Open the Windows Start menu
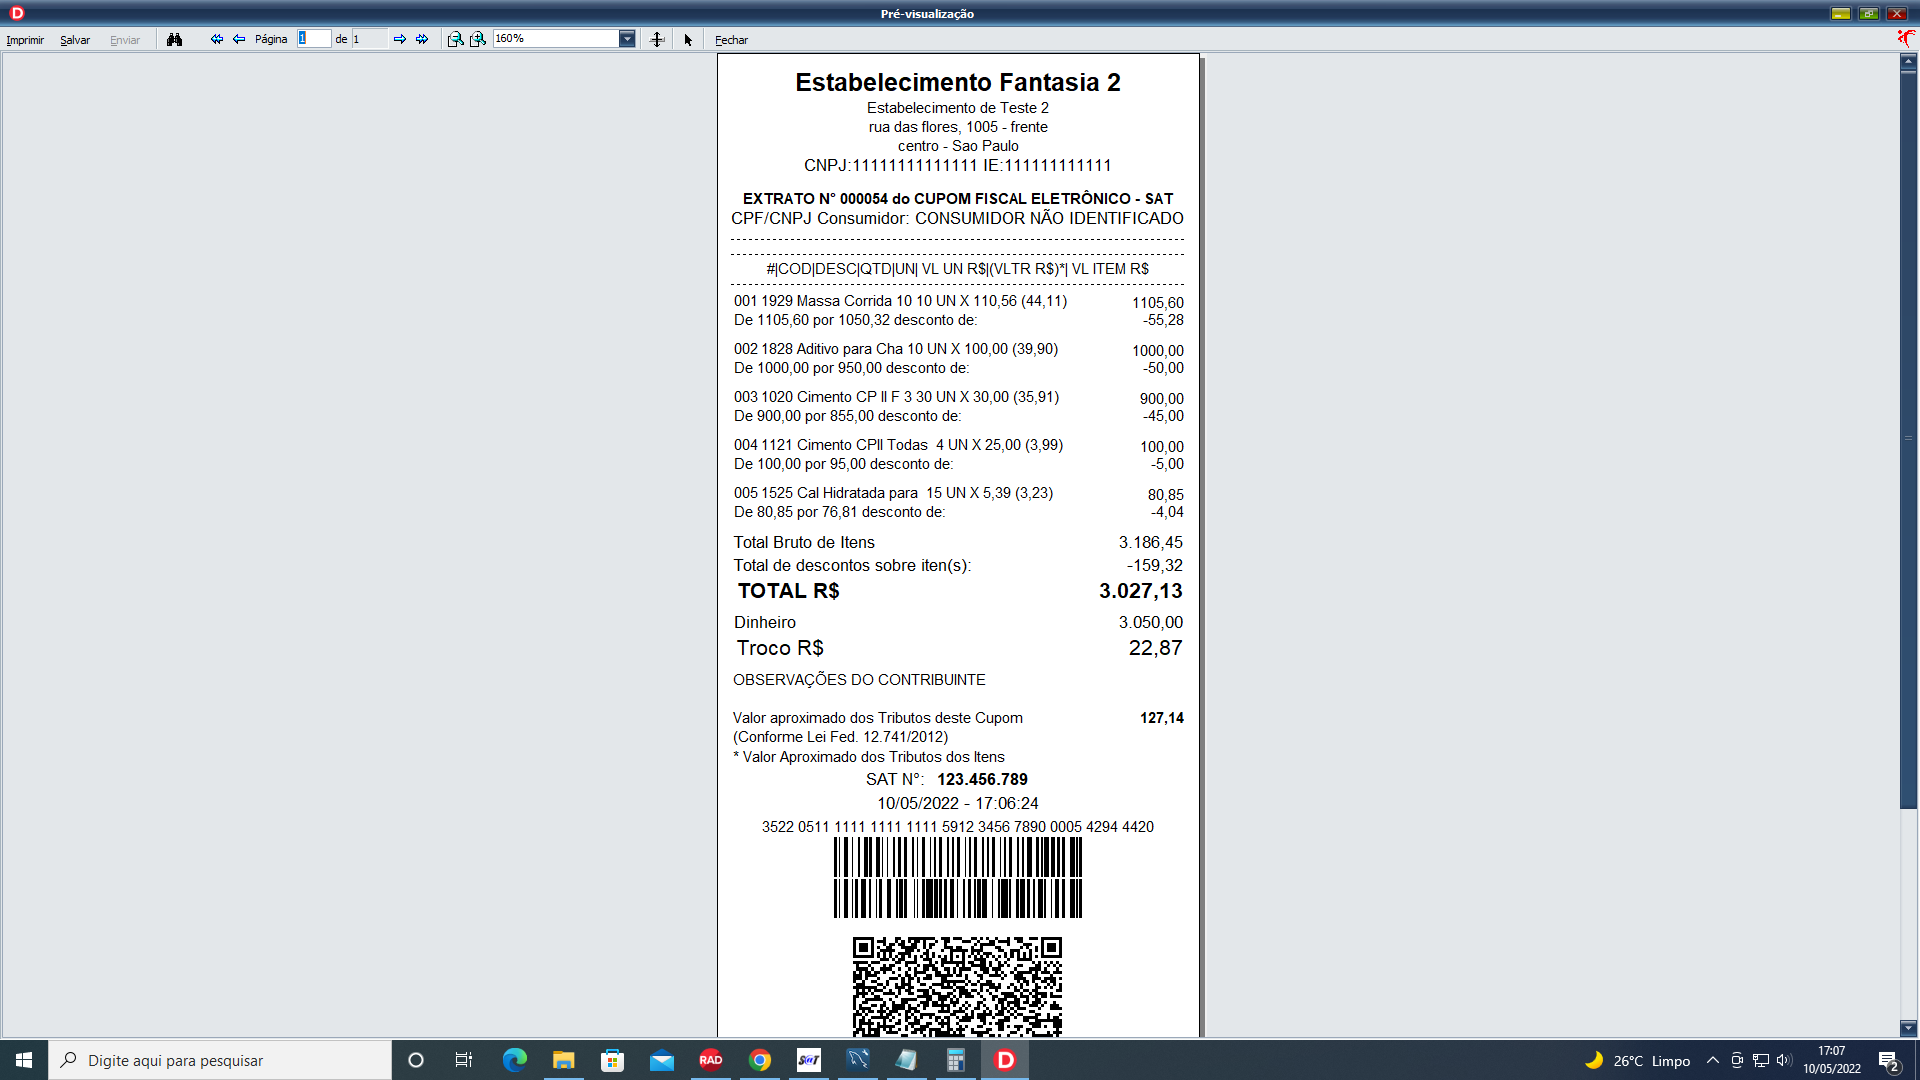Image resolution: width=1920 pixels, height=1080 pixels. point(24,1060)
